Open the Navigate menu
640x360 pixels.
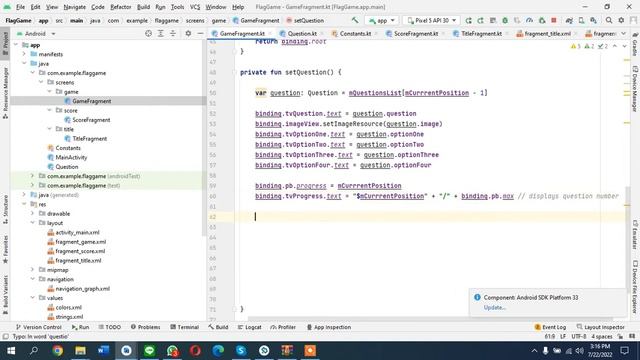[x=75, y=7]
